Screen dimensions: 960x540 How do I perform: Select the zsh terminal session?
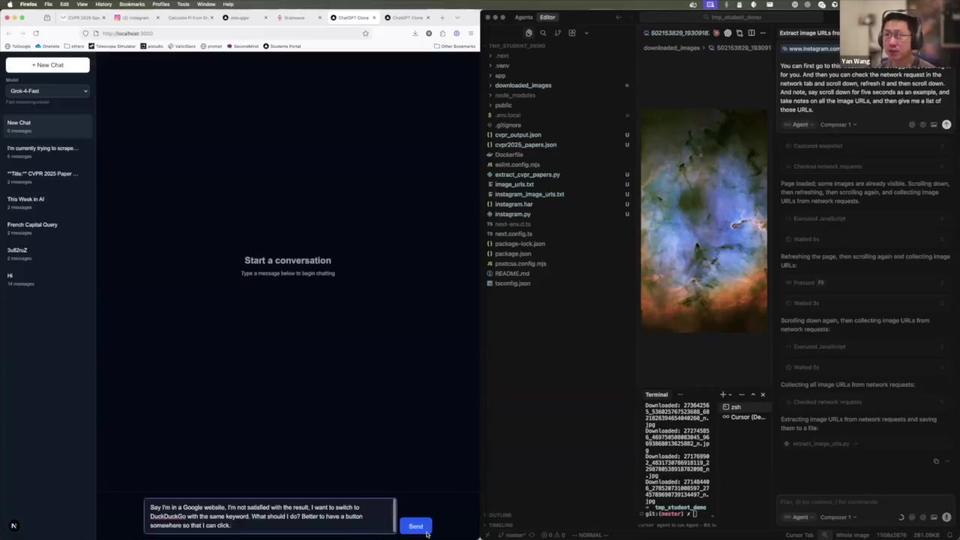(744, 407)
